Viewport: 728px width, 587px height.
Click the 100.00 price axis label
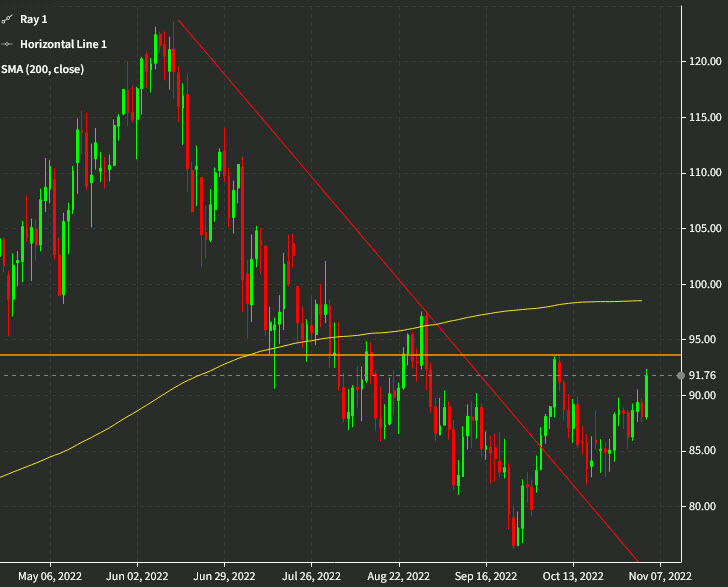(x=705, y=284)
